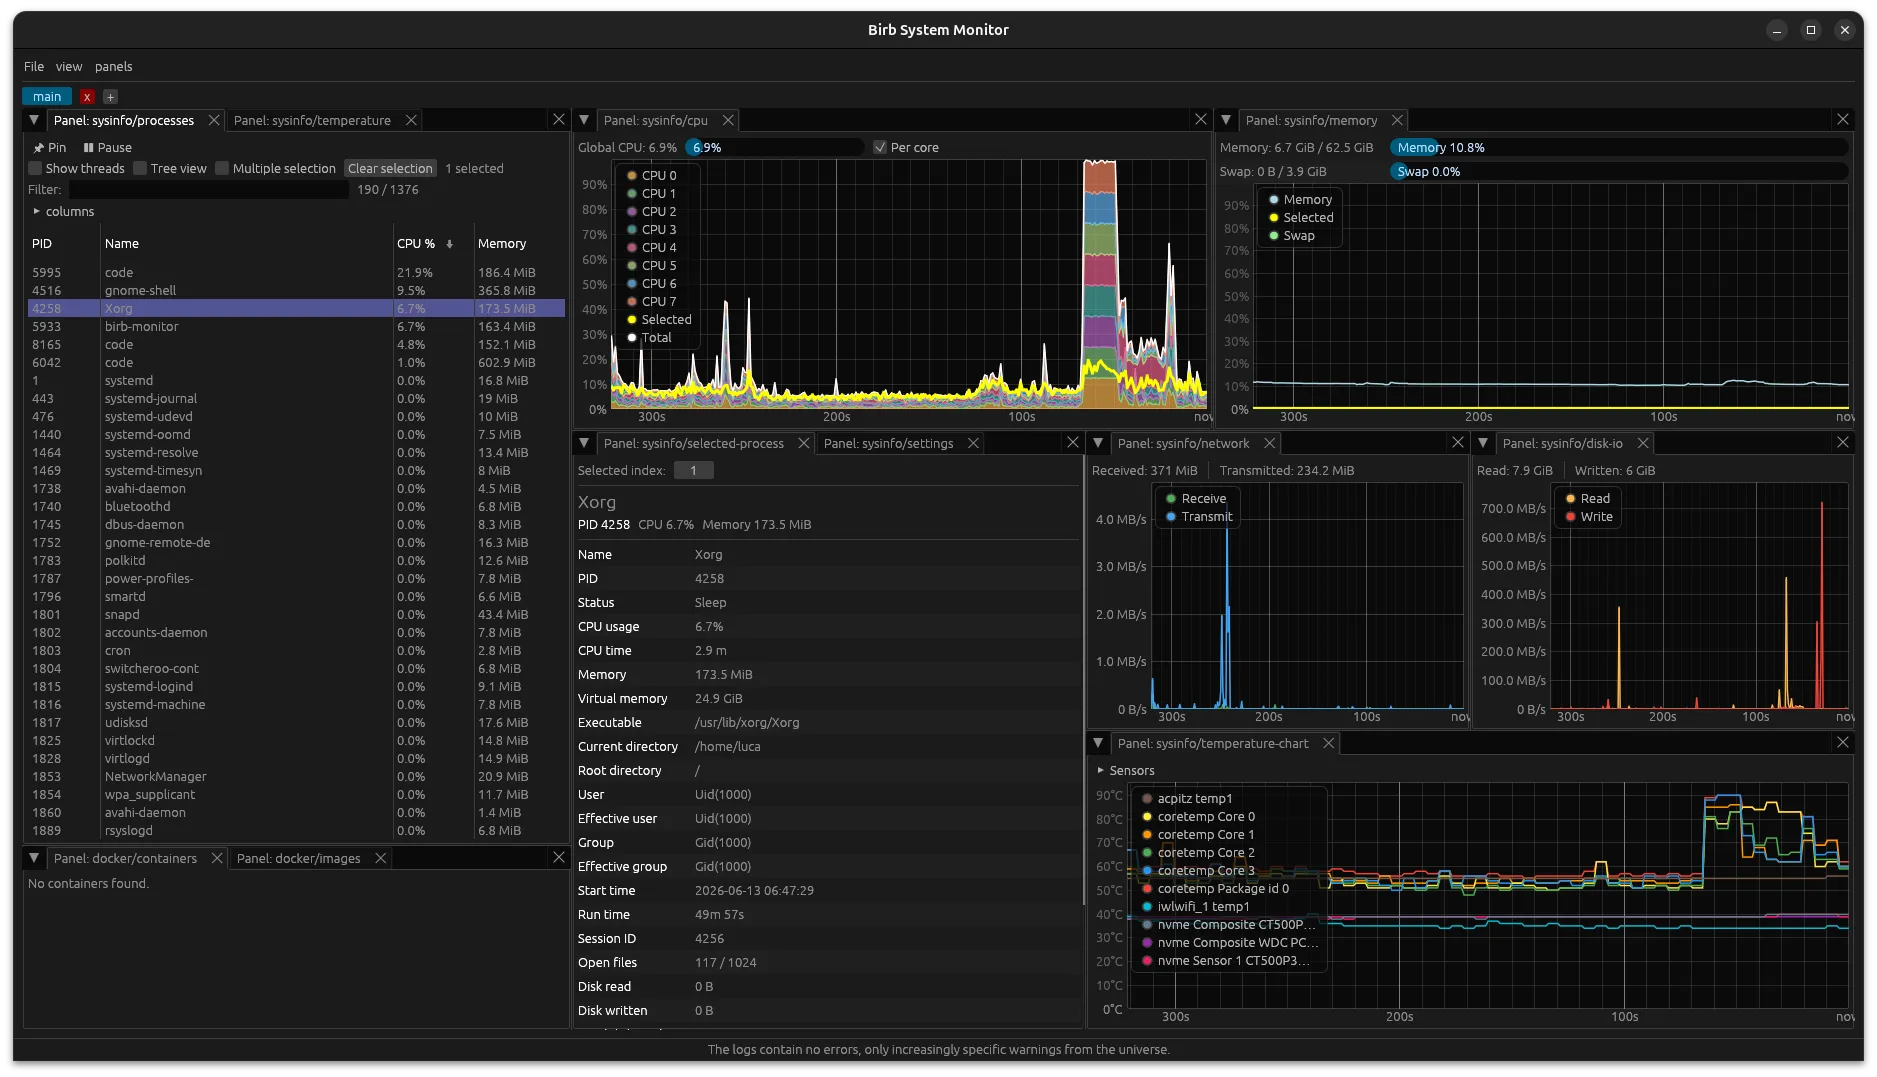Enable Tree view checkbox

coord(140,168)
